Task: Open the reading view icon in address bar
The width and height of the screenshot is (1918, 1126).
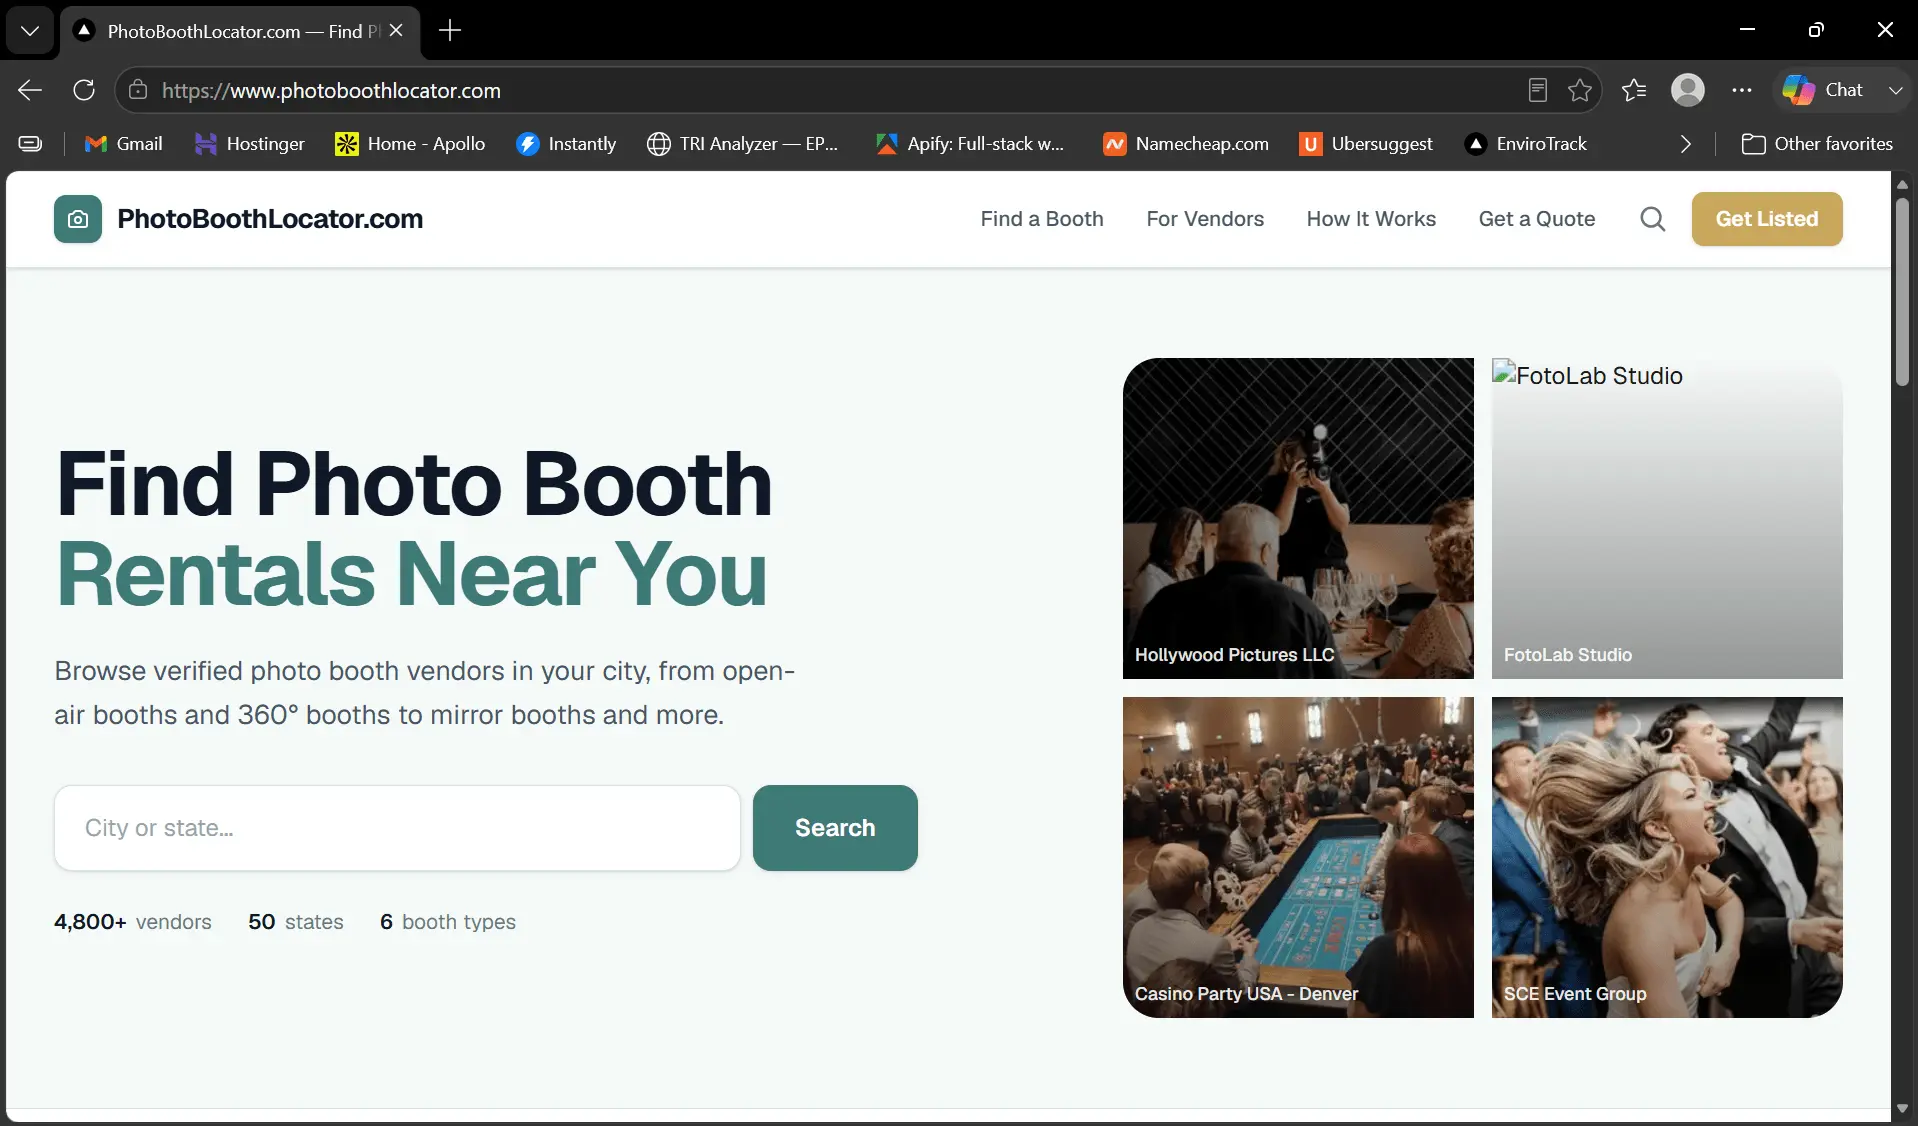Action: 1538,90
